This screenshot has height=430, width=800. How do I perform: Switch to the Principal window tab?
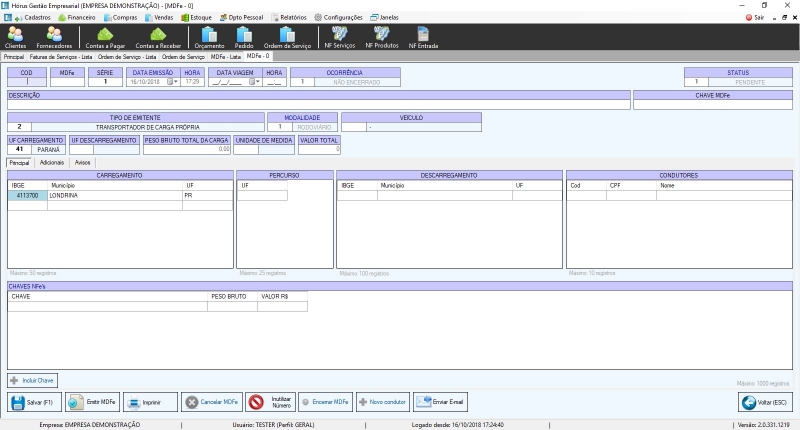coord(14,57)
